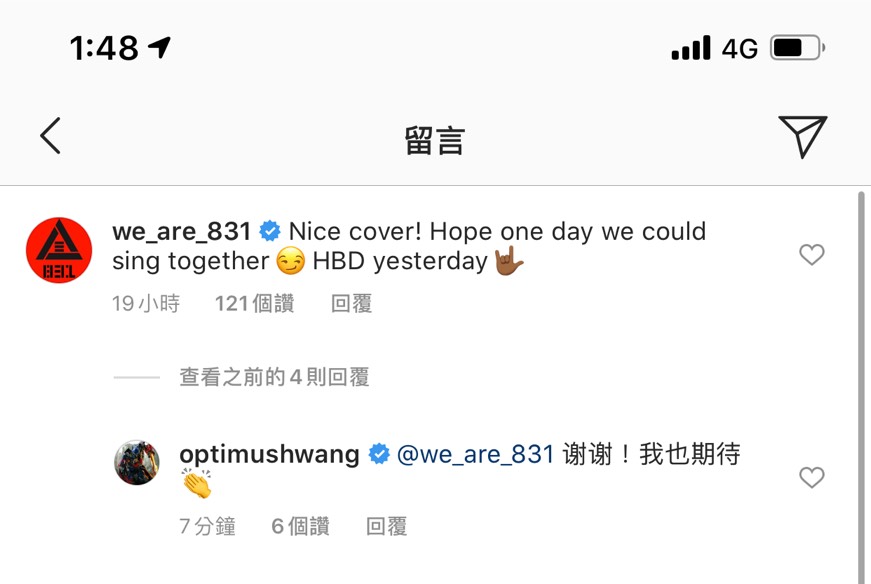This screenshot has width=871, height=584.
Task: Open the @we_are_831 mention link
Action: tap(475, 455)
